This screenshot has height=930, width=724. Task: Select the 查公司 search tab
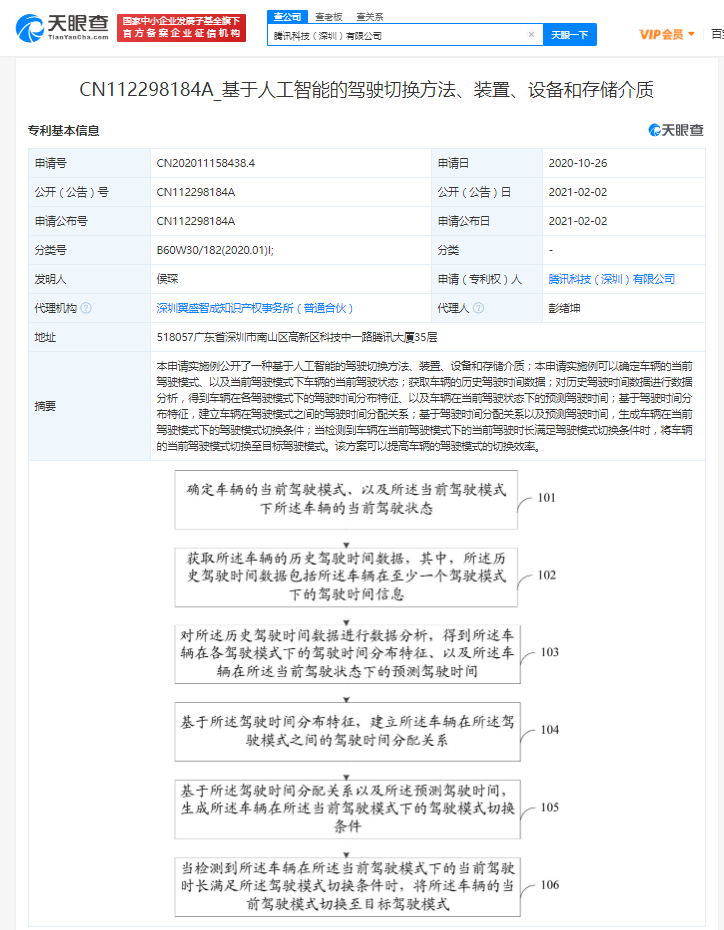coord(287,17)
